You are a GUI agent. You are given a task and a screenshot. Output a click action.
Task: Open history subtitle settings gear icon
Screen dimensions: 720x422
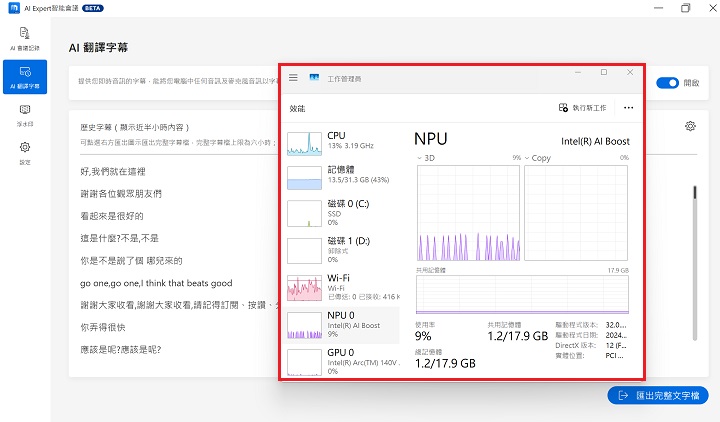(x=690, y=126)
